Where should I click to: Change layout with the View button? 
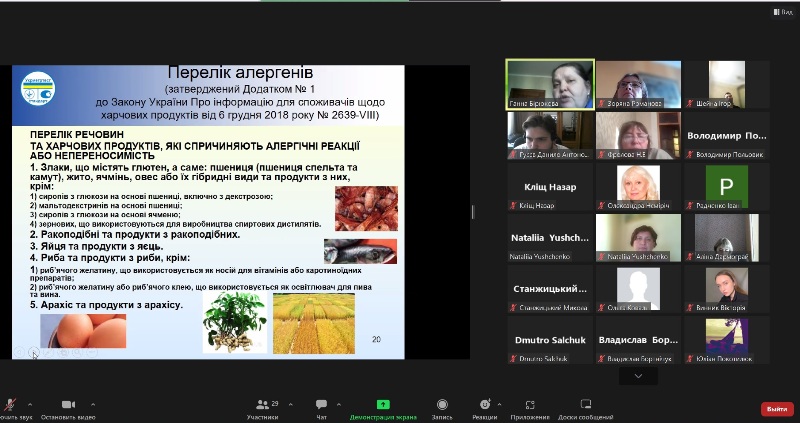[x=786, y=11]
